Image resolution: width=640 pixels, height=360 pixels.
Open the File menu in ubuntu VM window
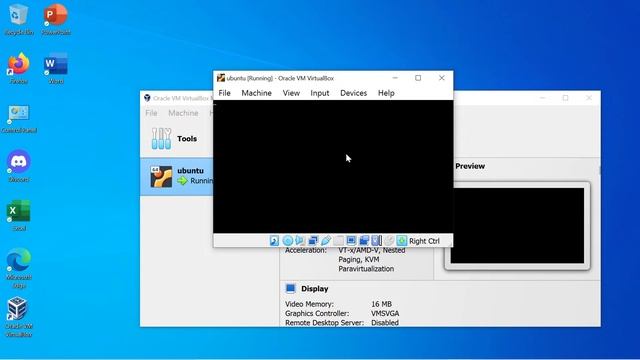point(224,93)
